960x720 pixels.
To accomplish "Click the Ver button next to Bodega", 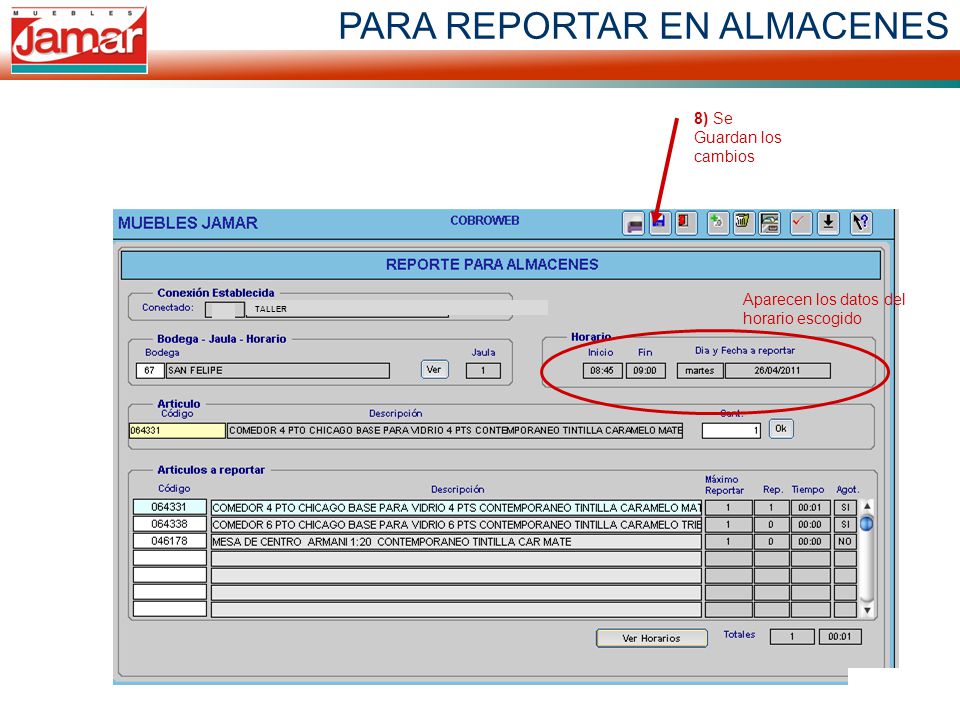I will point(434,370).
